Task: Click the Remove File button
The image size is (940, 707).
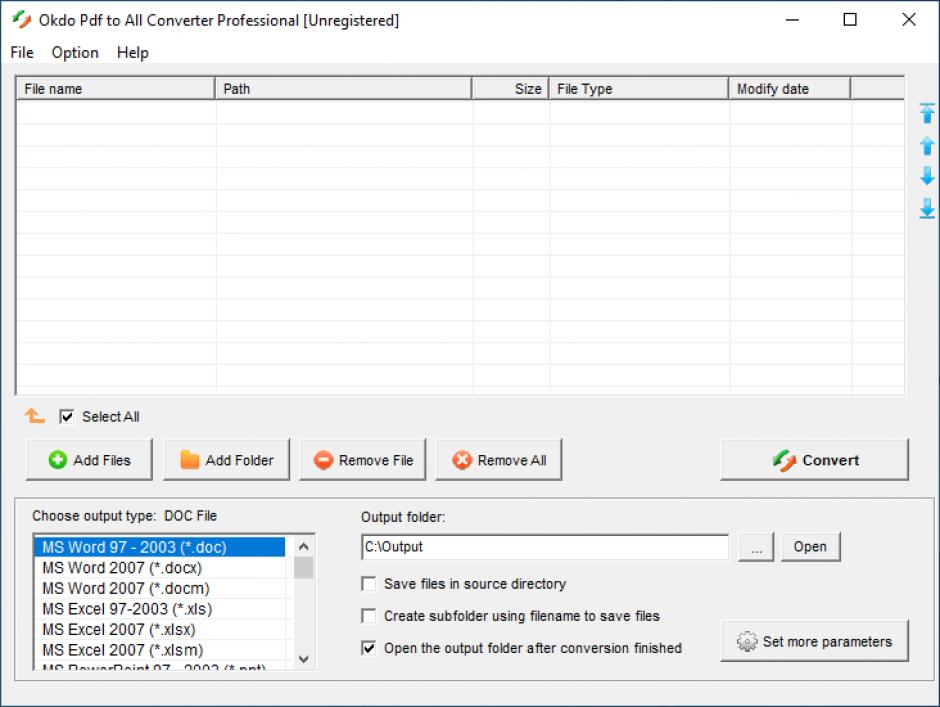Action: tap(363, 460)
